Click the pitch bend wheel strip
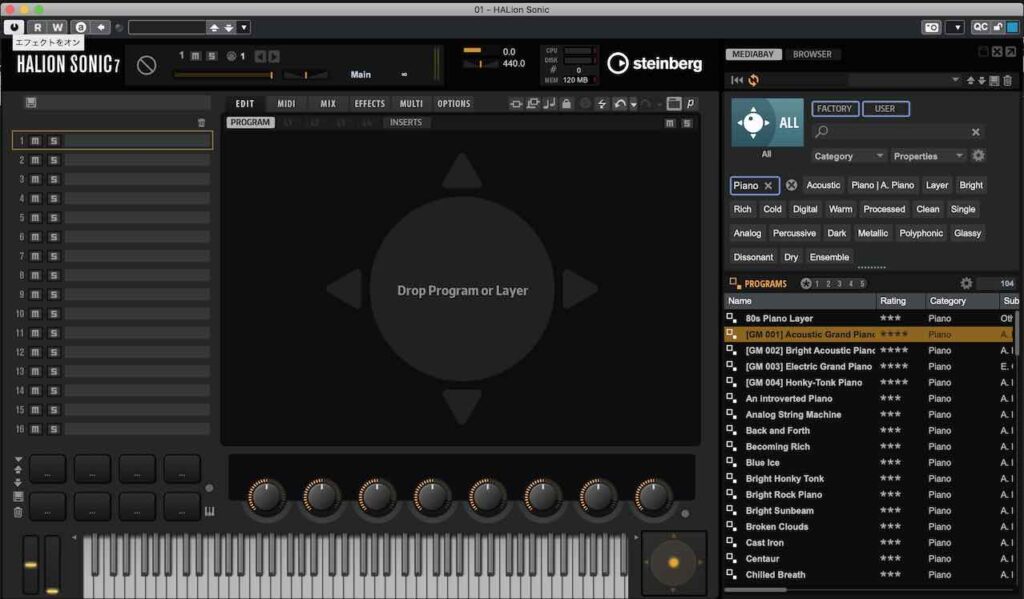 tap(31, 565)
